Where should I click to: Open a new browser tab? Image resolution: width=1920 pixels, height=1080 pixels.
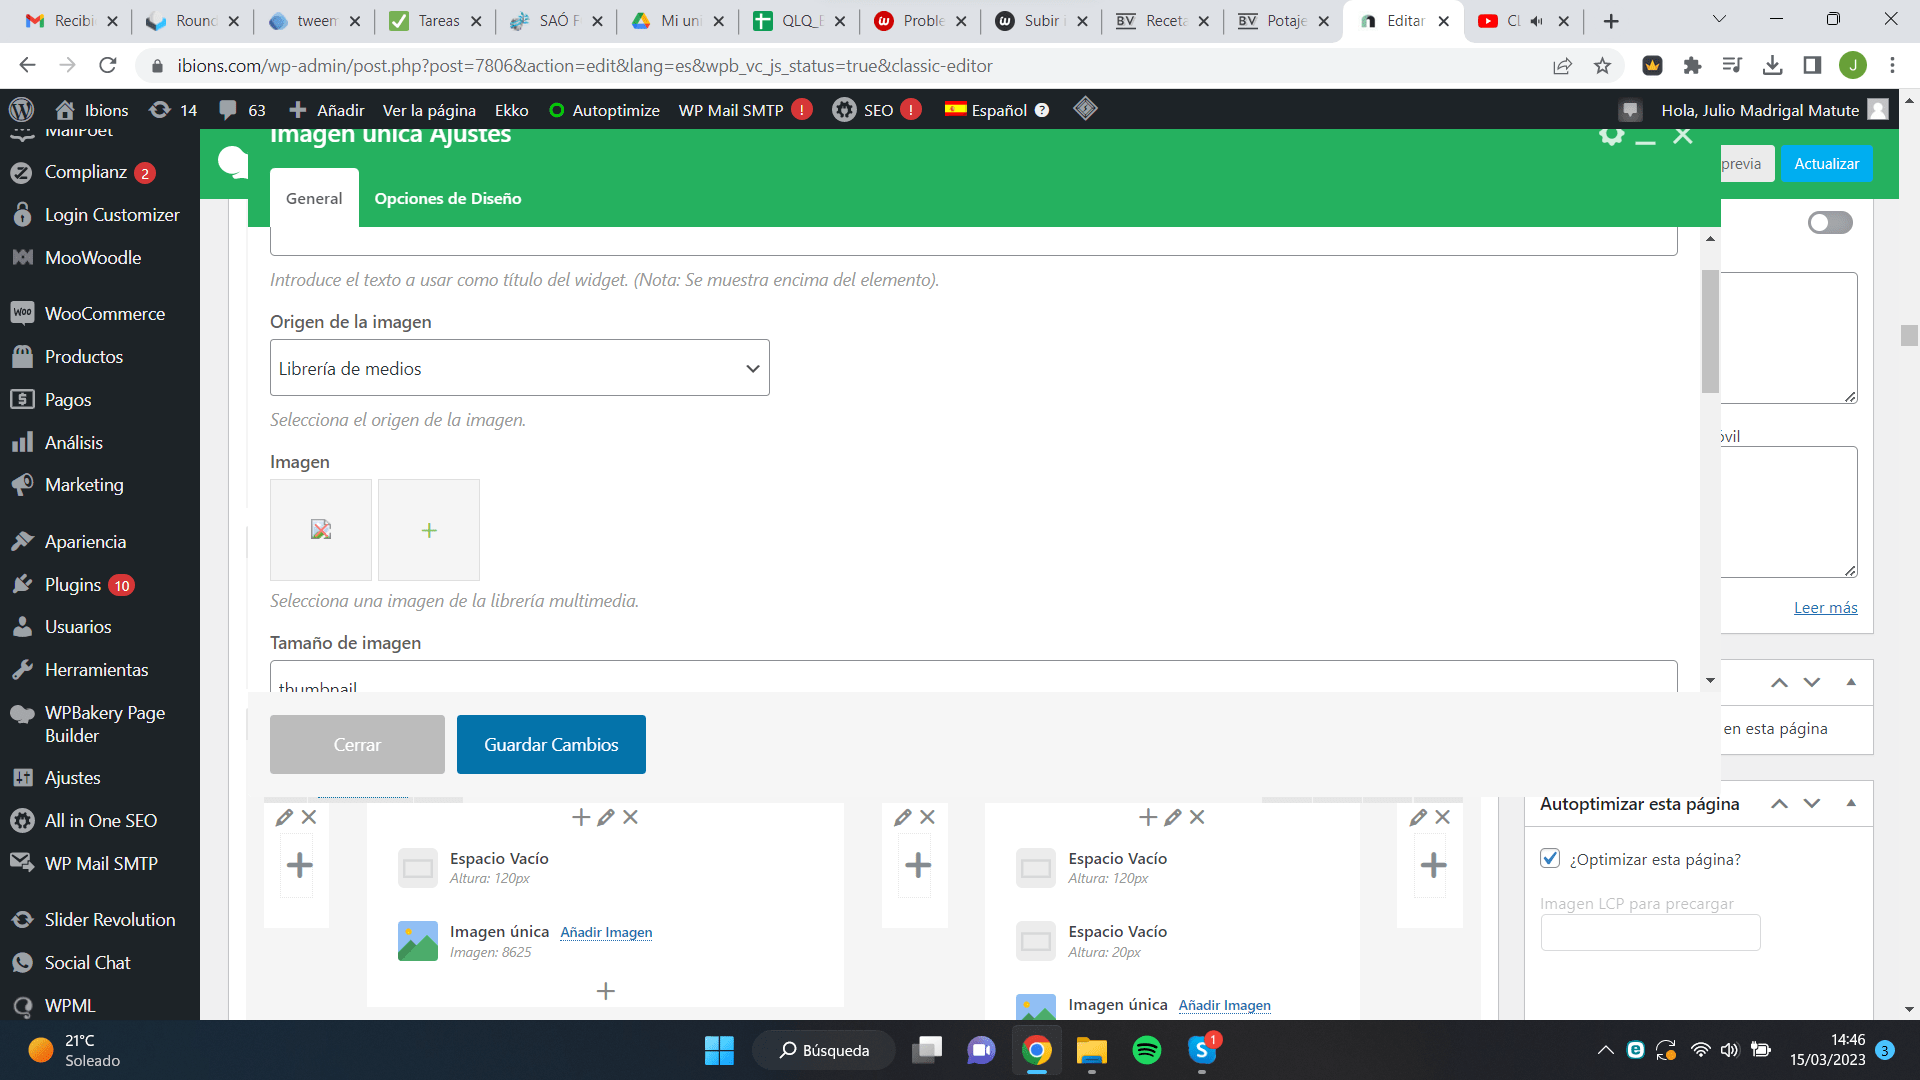(x=1611, y=21)
